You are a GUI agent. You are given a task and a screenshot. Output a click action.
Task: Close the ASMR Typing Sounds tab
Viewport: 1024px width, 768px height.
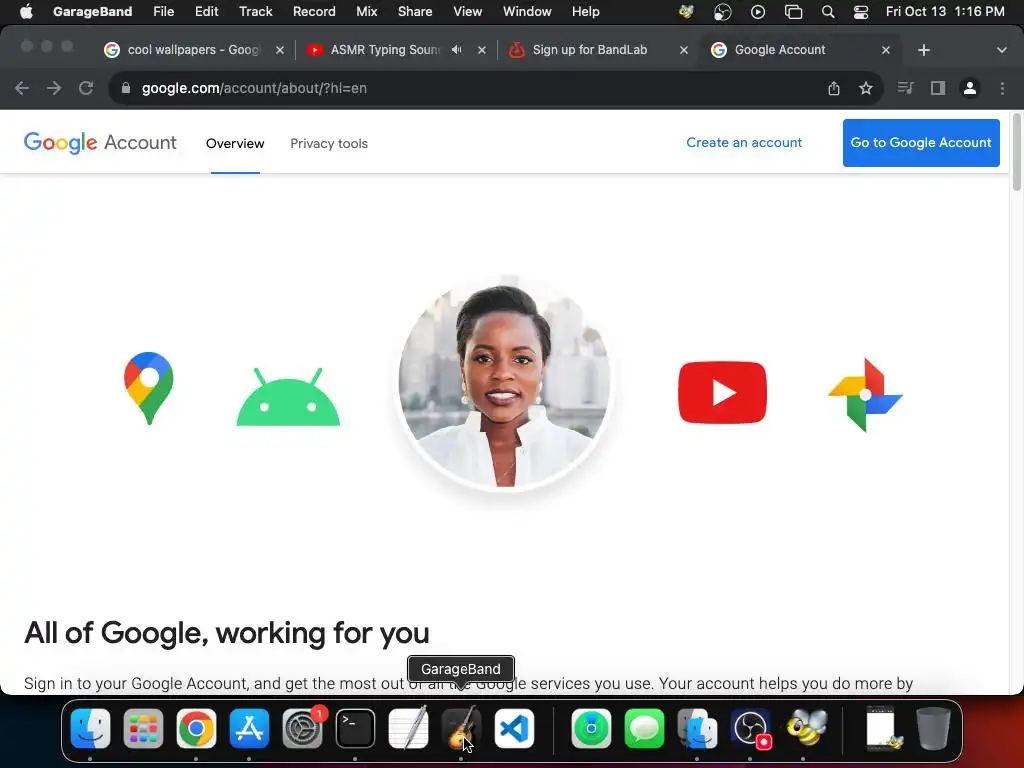[x=482, y=50]
